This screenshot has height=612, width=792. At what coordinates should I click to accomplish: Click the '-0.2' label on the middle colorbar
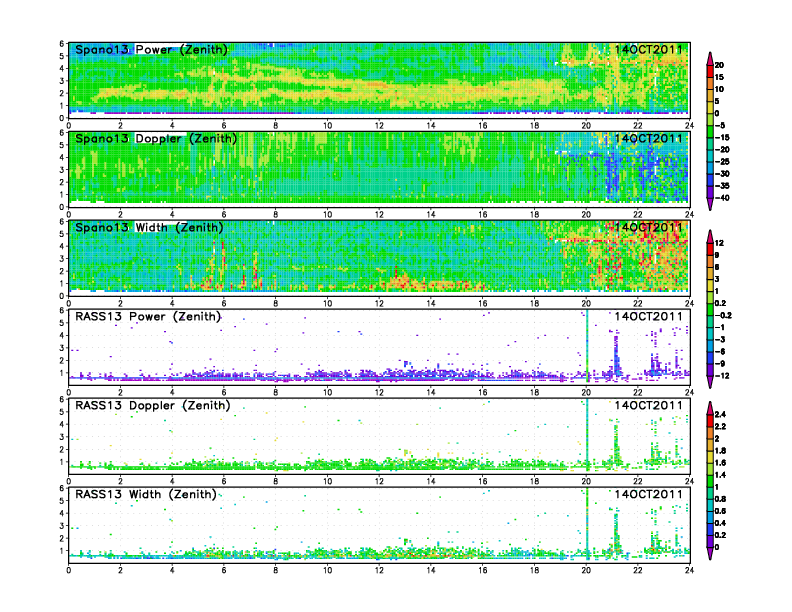pos(723,315)
